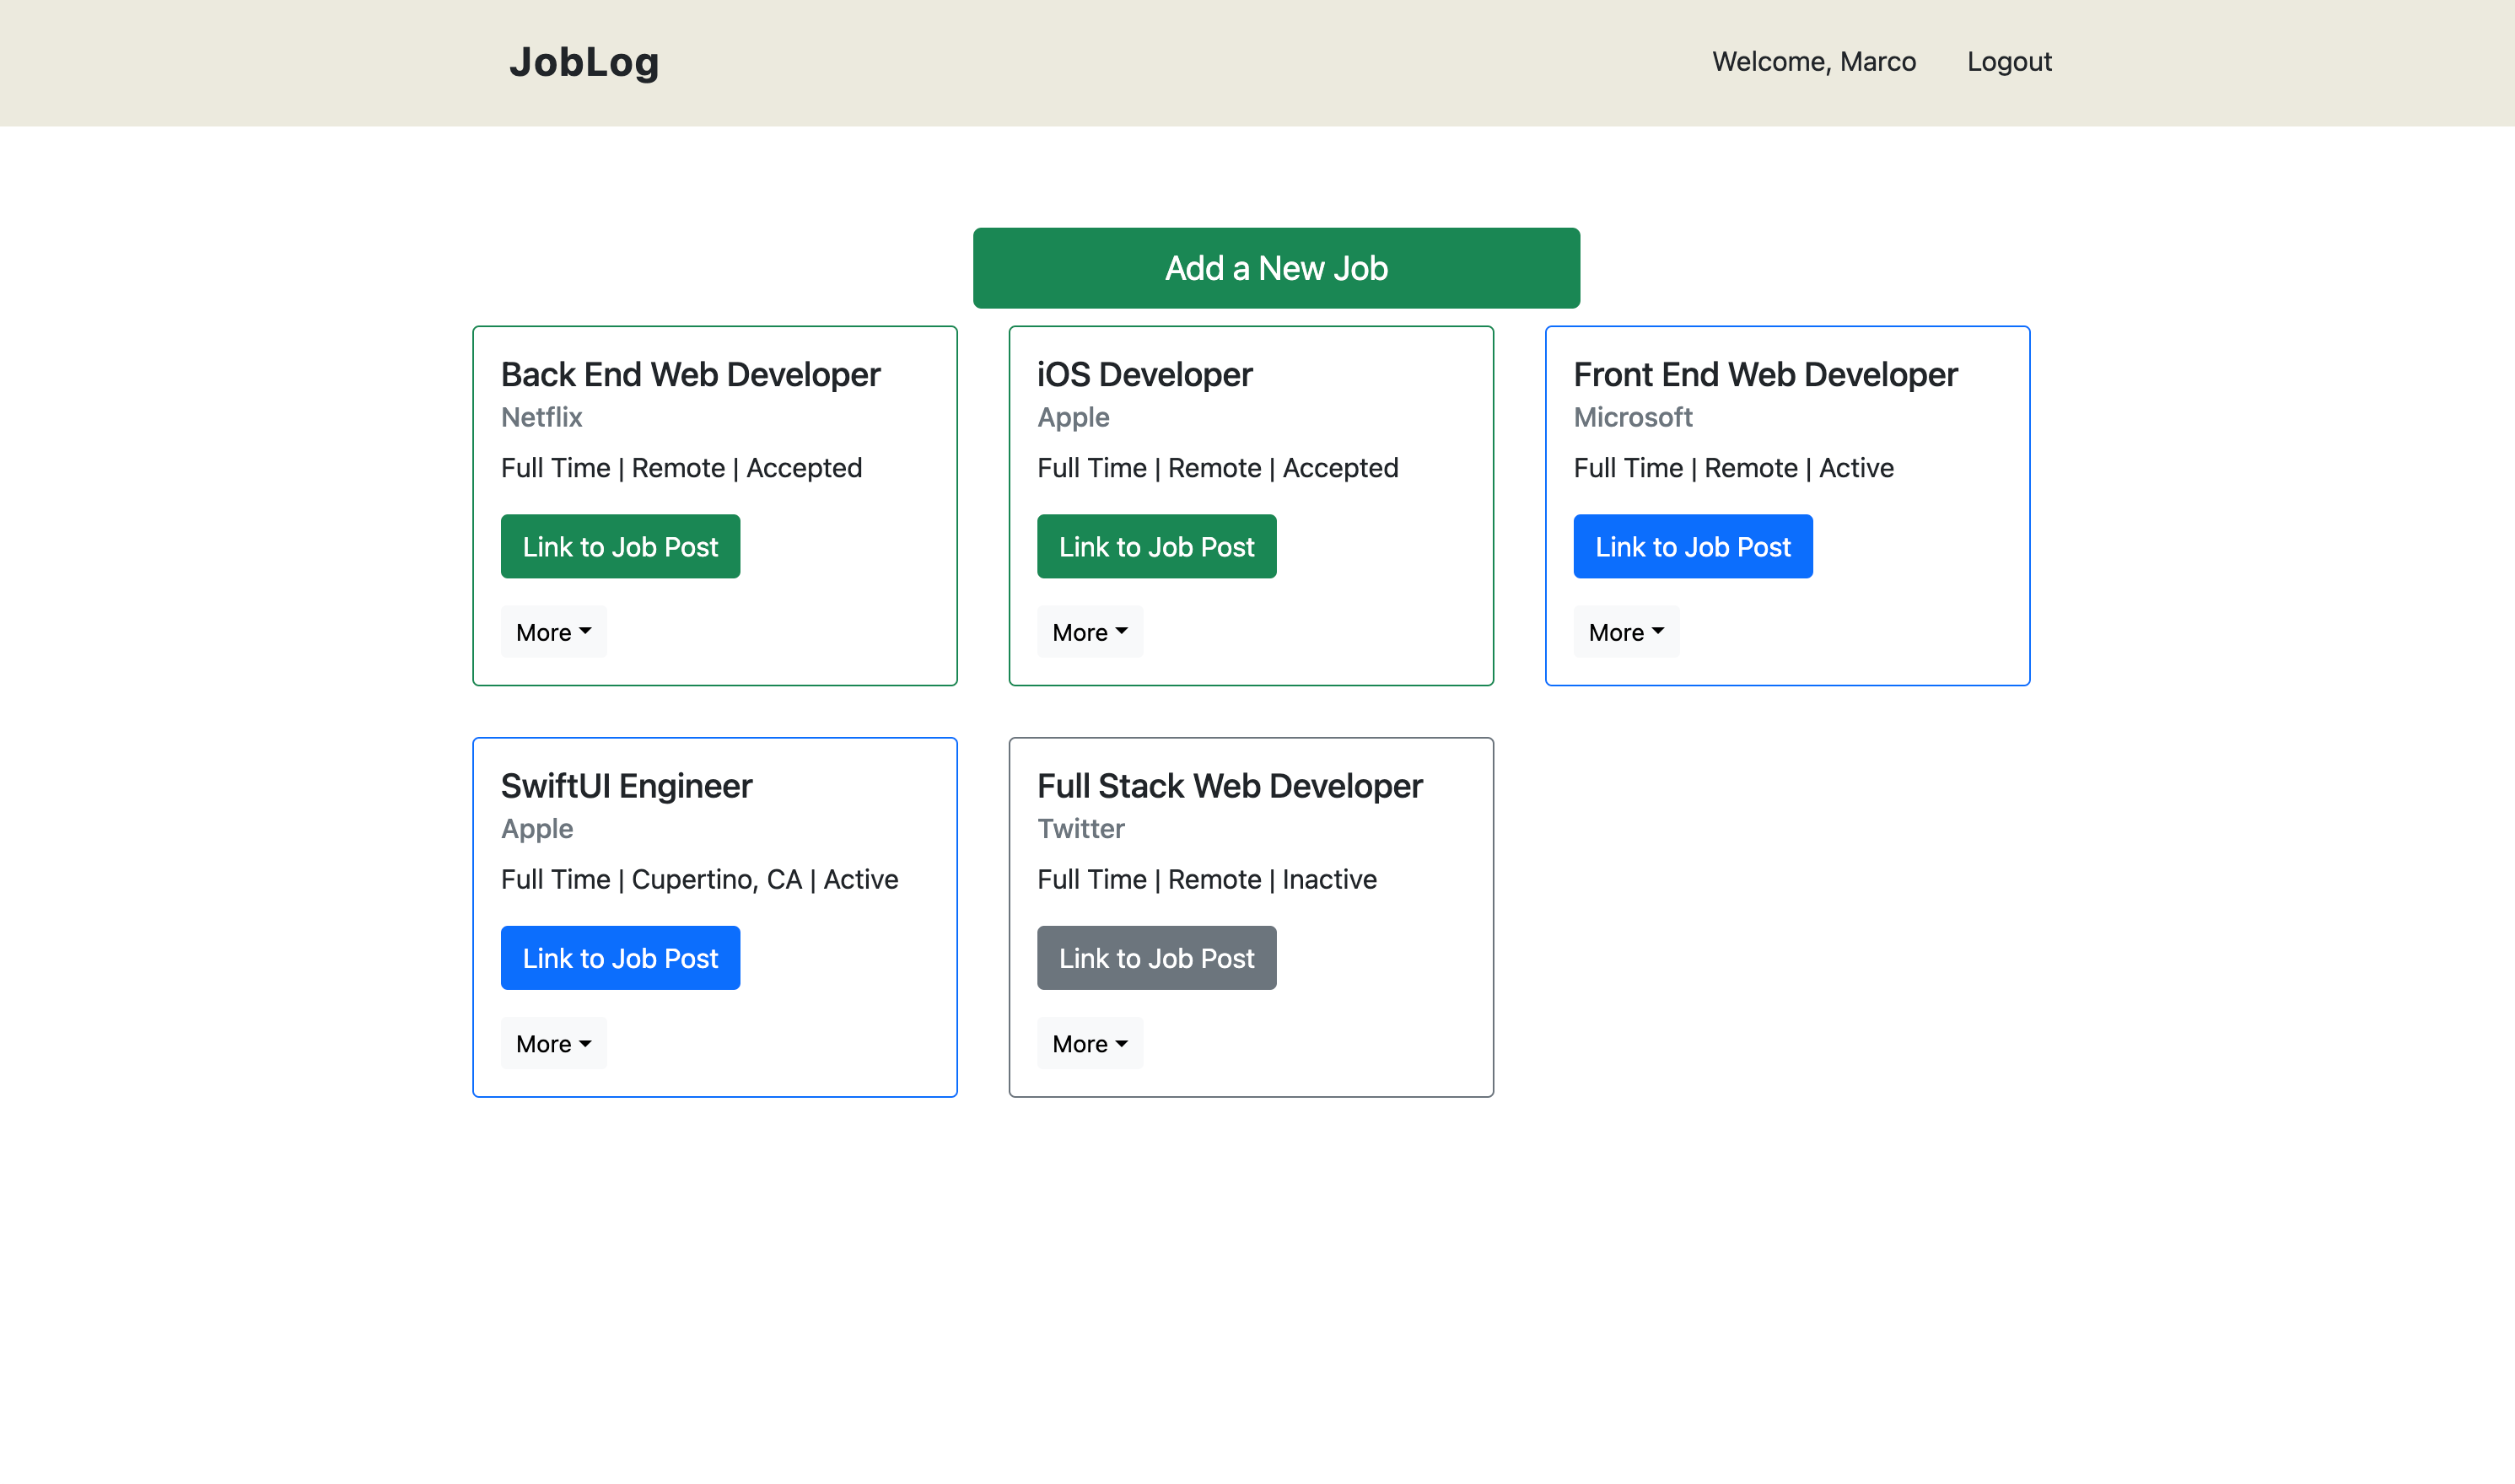Open the More dropdown for SwiftUI Engineer

tap(553, 1043)
